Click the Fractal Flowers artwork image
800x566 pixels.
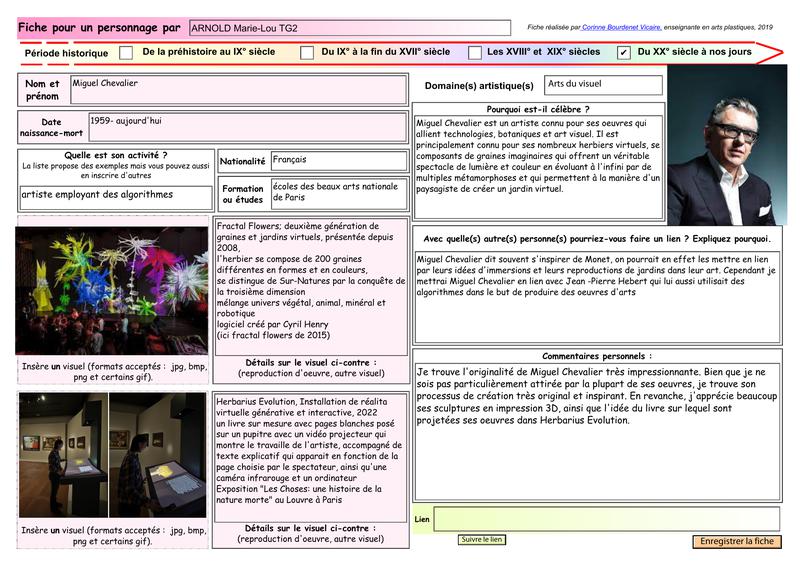point(112,290)
